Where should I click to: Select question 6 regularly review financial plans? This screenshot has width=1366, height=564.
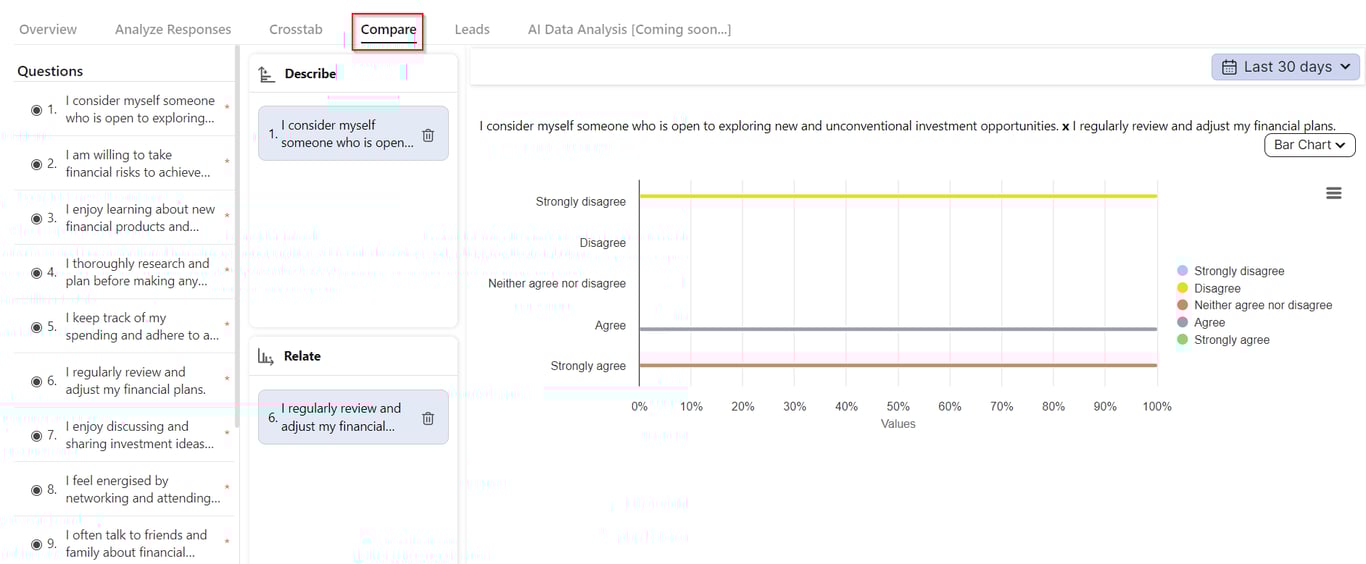click(x=135, y=381)
